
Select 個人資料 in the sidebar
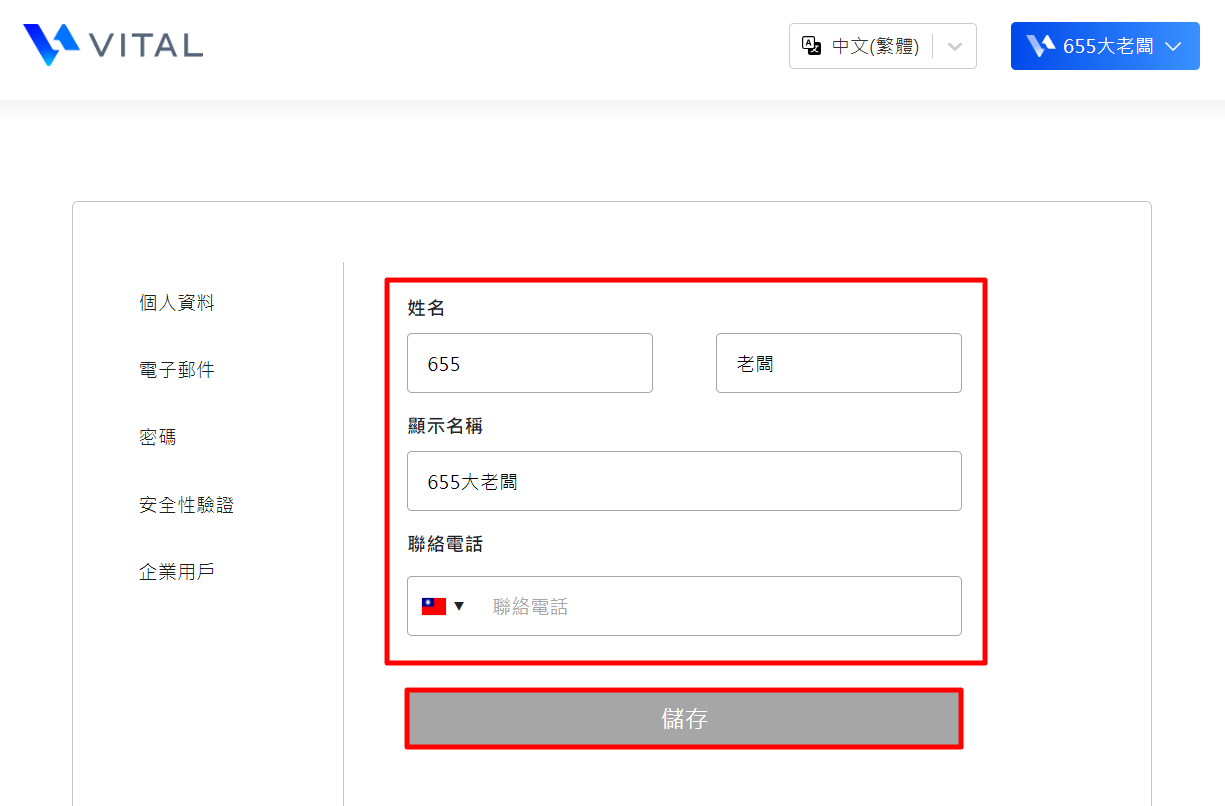coord(177,303)
